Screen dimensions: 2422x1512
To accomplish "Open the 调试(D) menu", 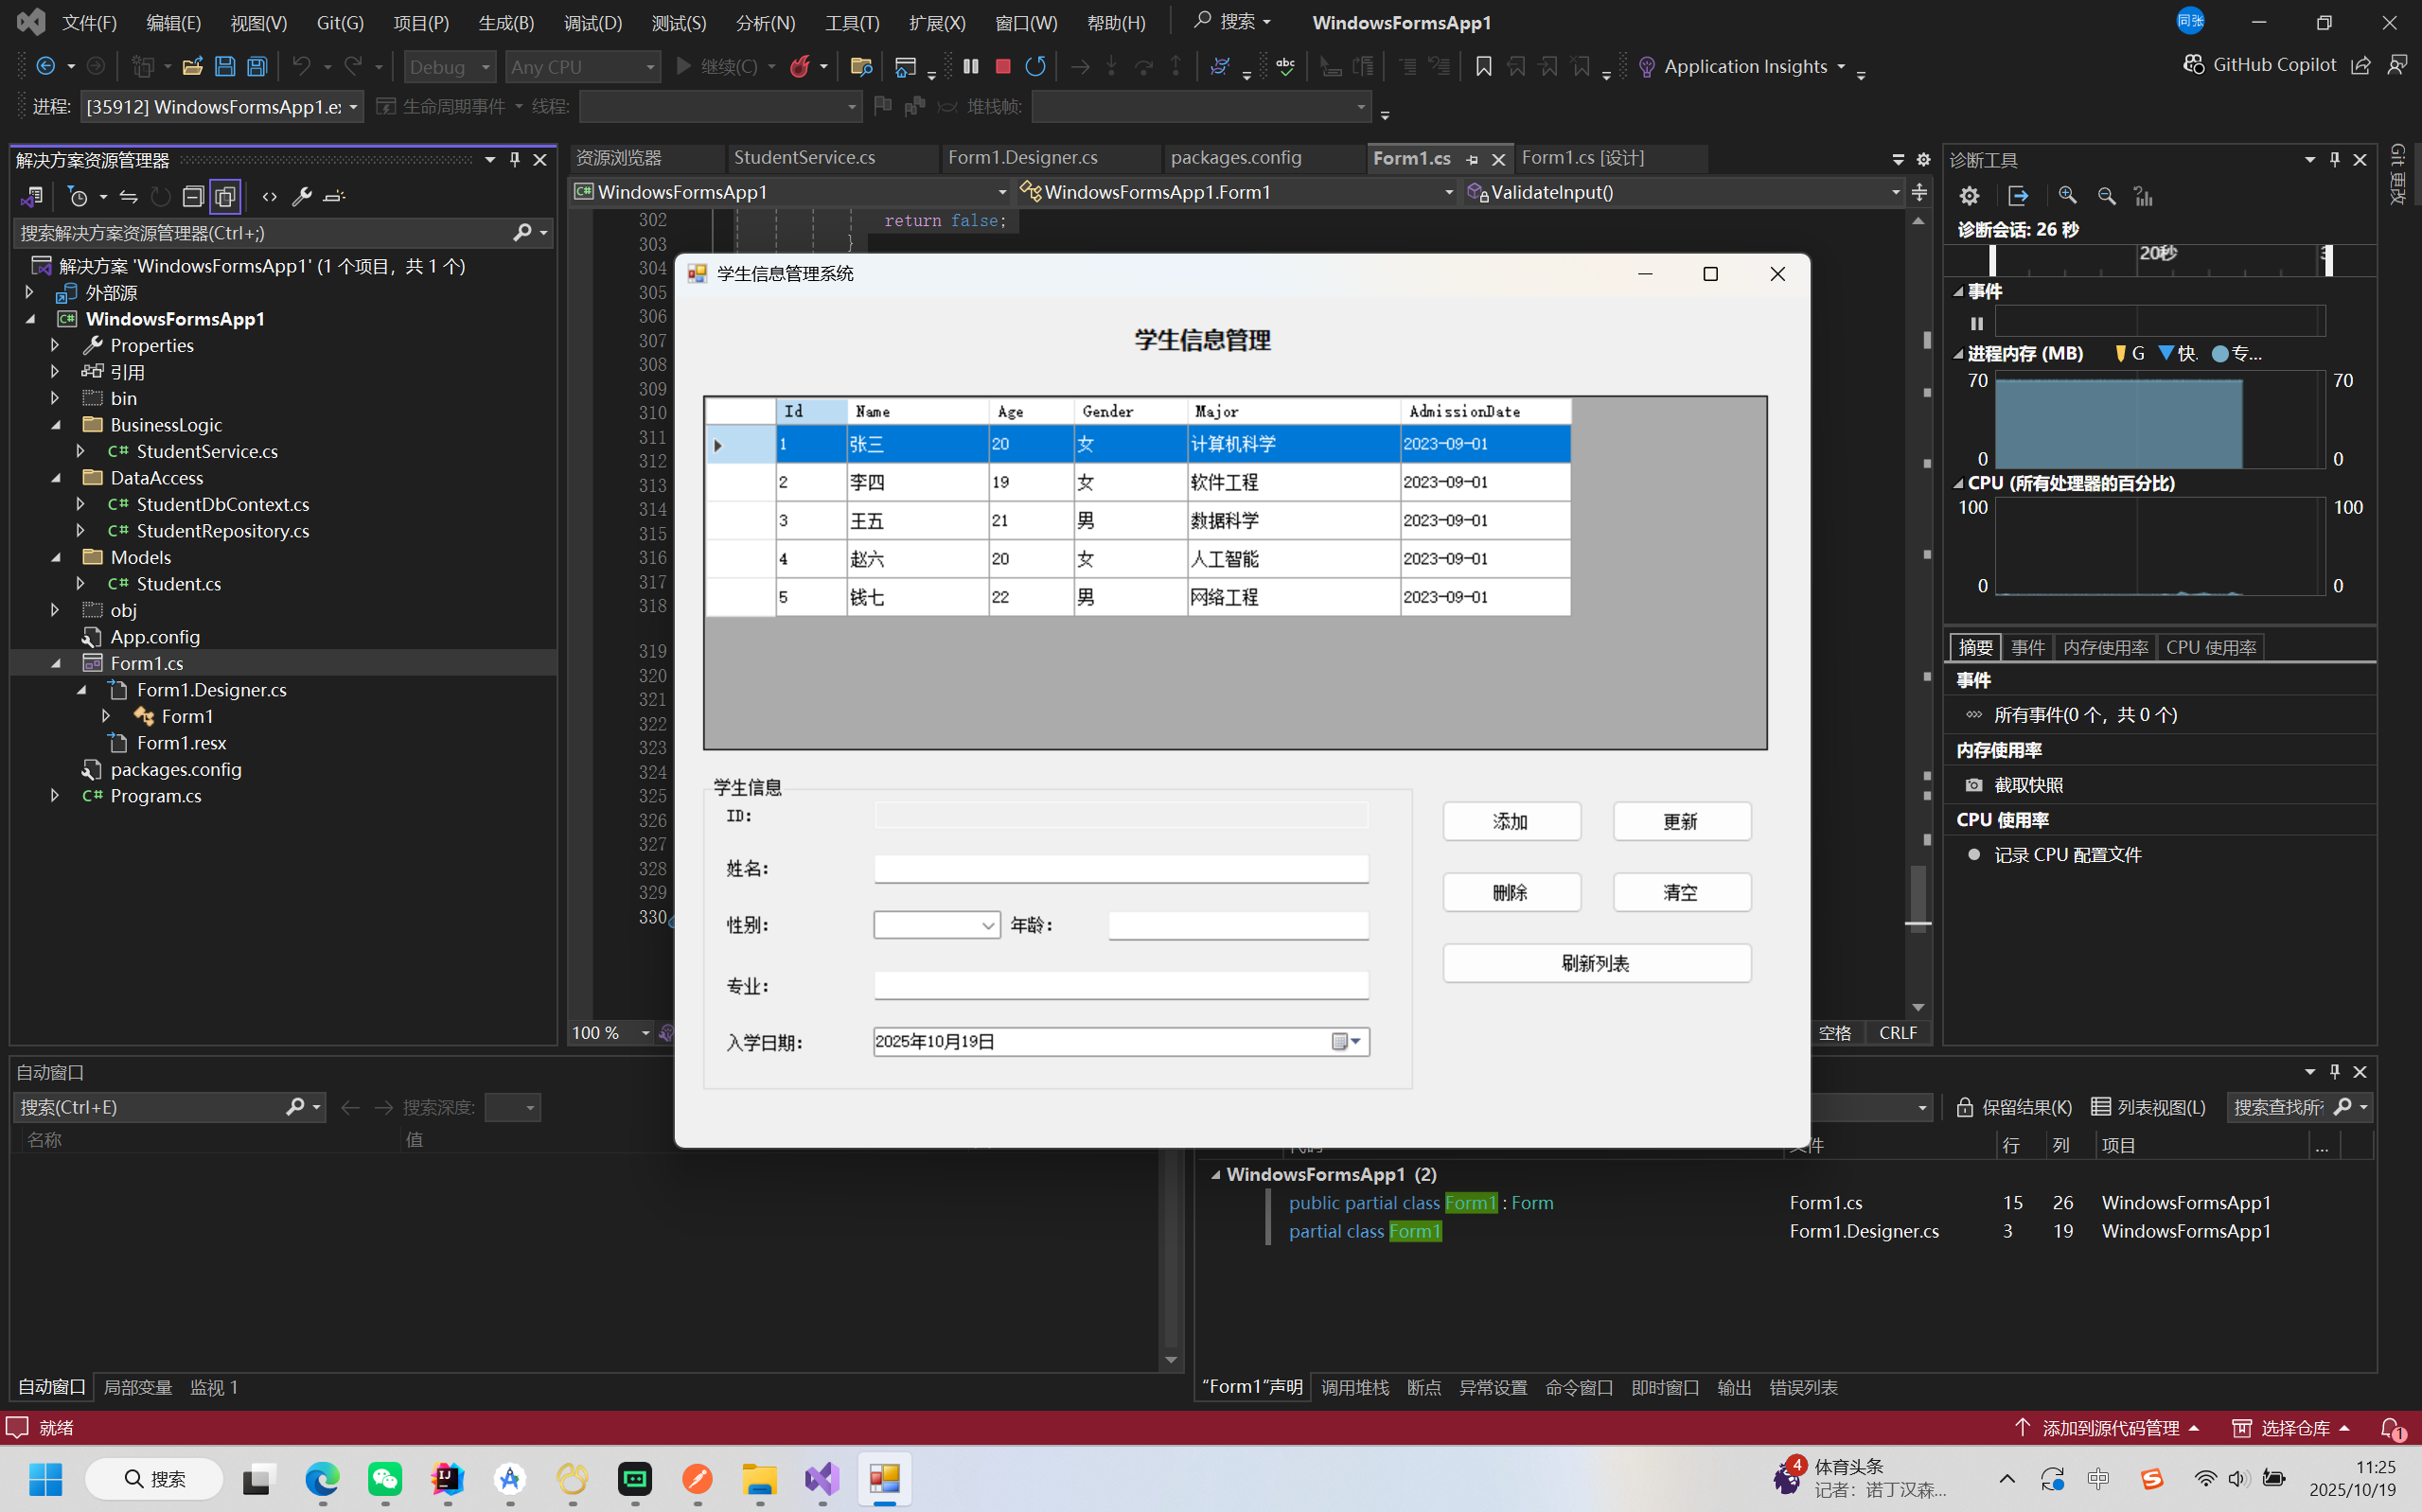I will point(592,22).
